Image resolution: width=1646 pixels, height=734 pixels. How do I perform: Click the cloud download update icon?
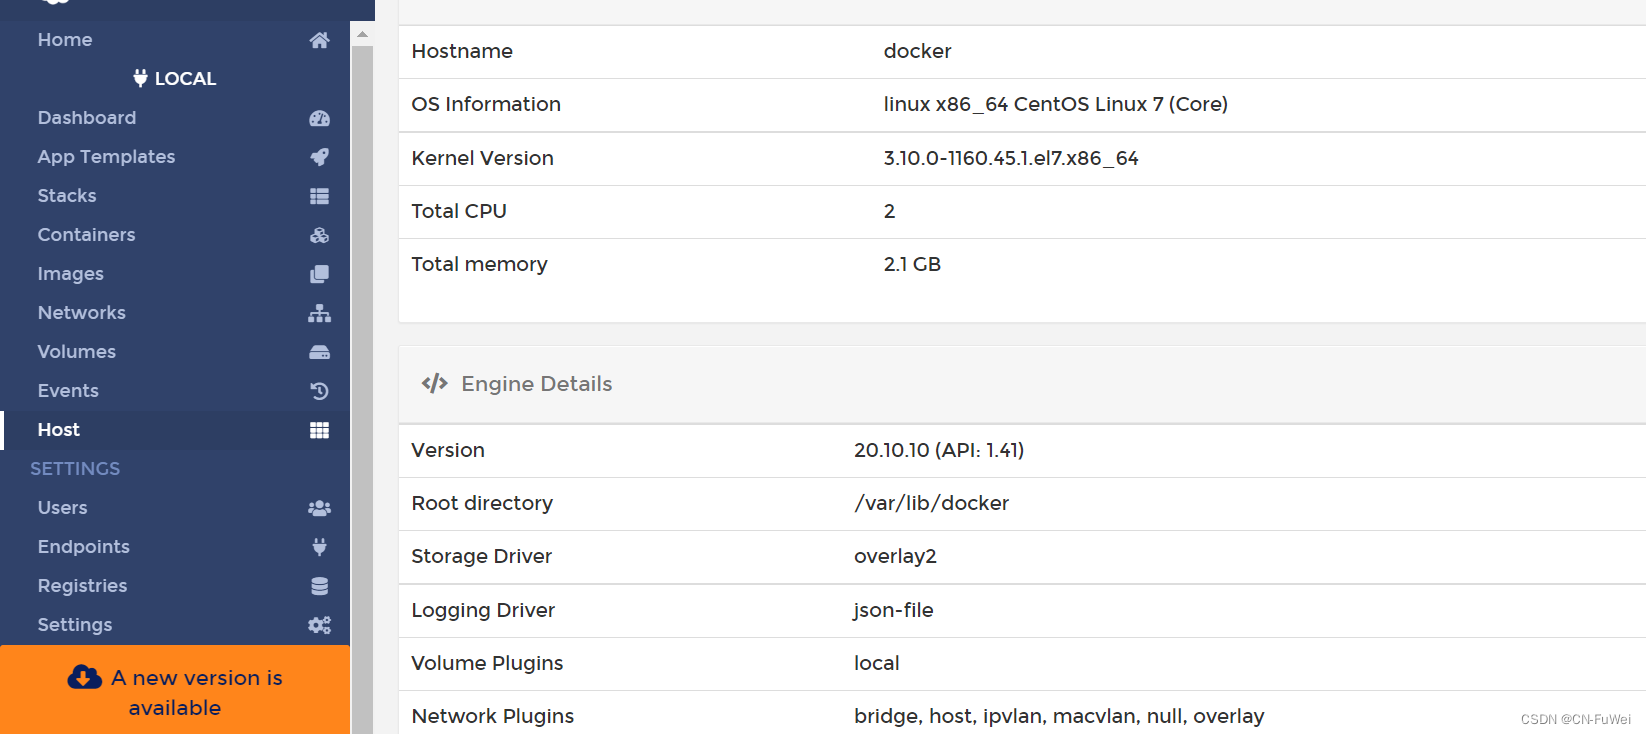pyautogui.click(x=85, y=677)
